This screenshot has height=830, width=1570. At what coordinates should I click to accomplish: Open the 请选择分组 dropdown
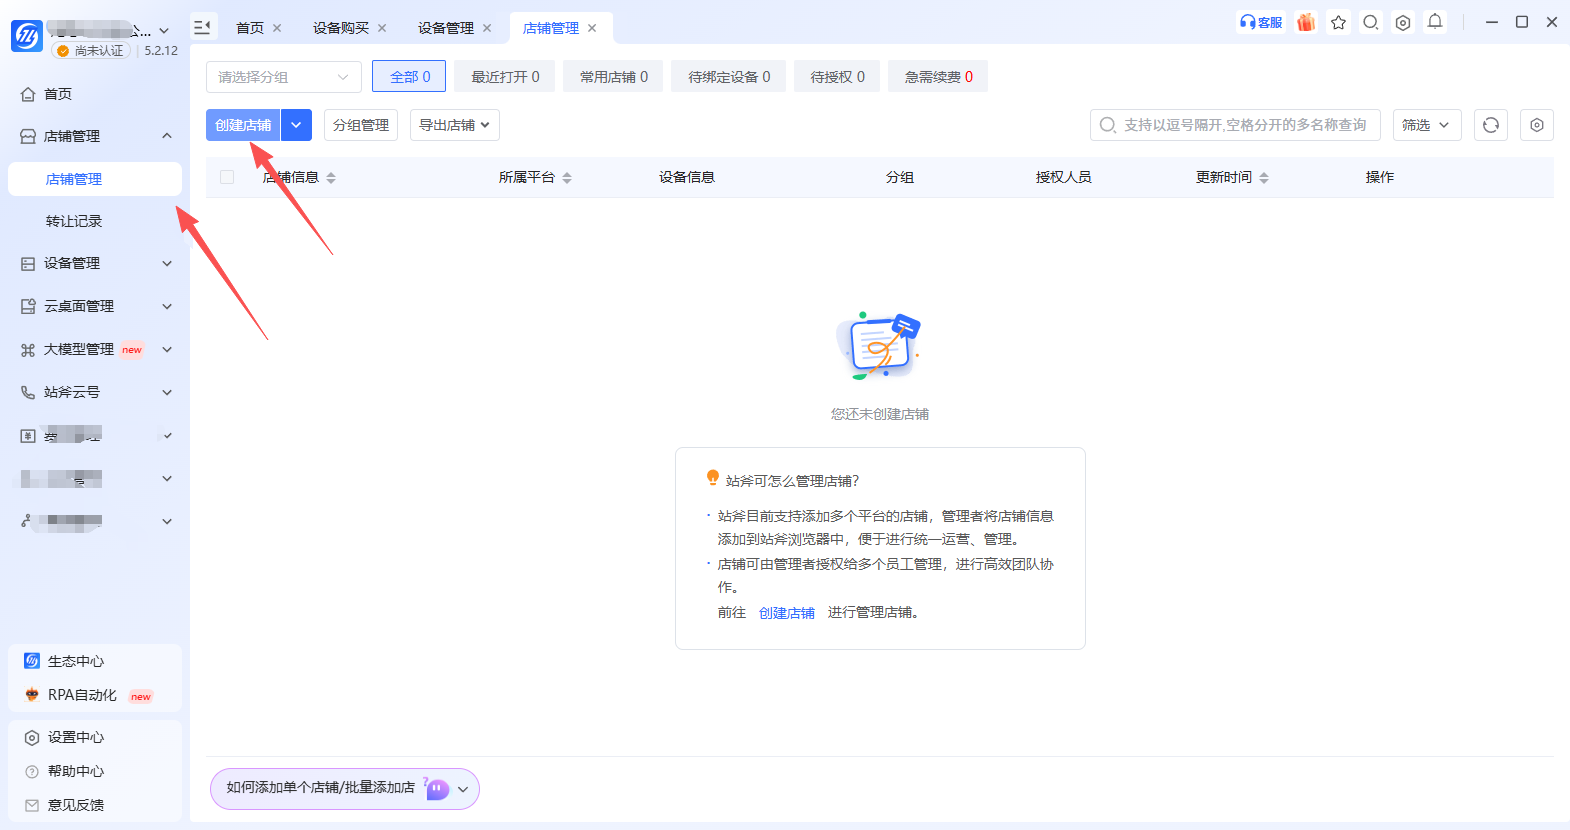[x=284, y=77]
